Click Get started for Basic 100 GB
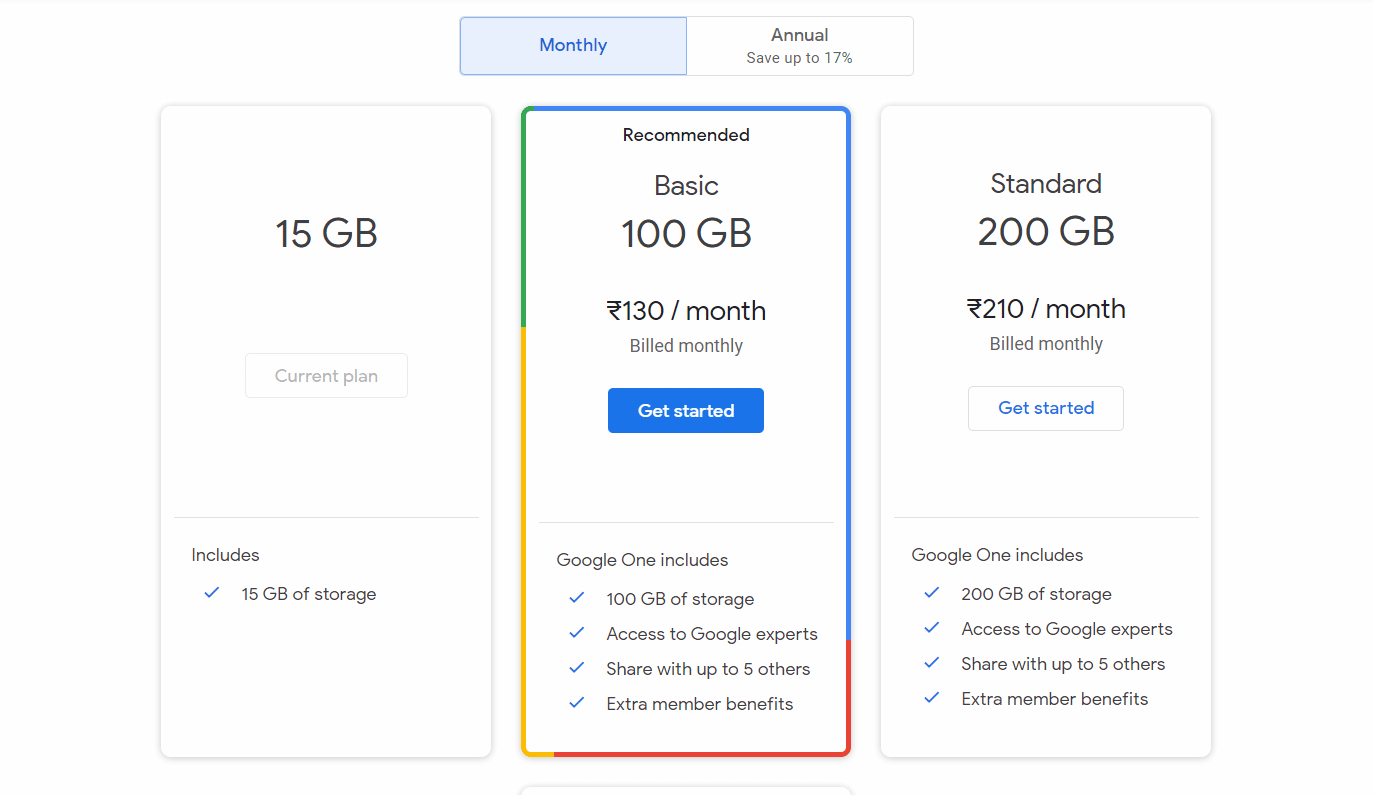This screenshot has width=1373, height=795. pyautogui.click(x=686, y=411)
